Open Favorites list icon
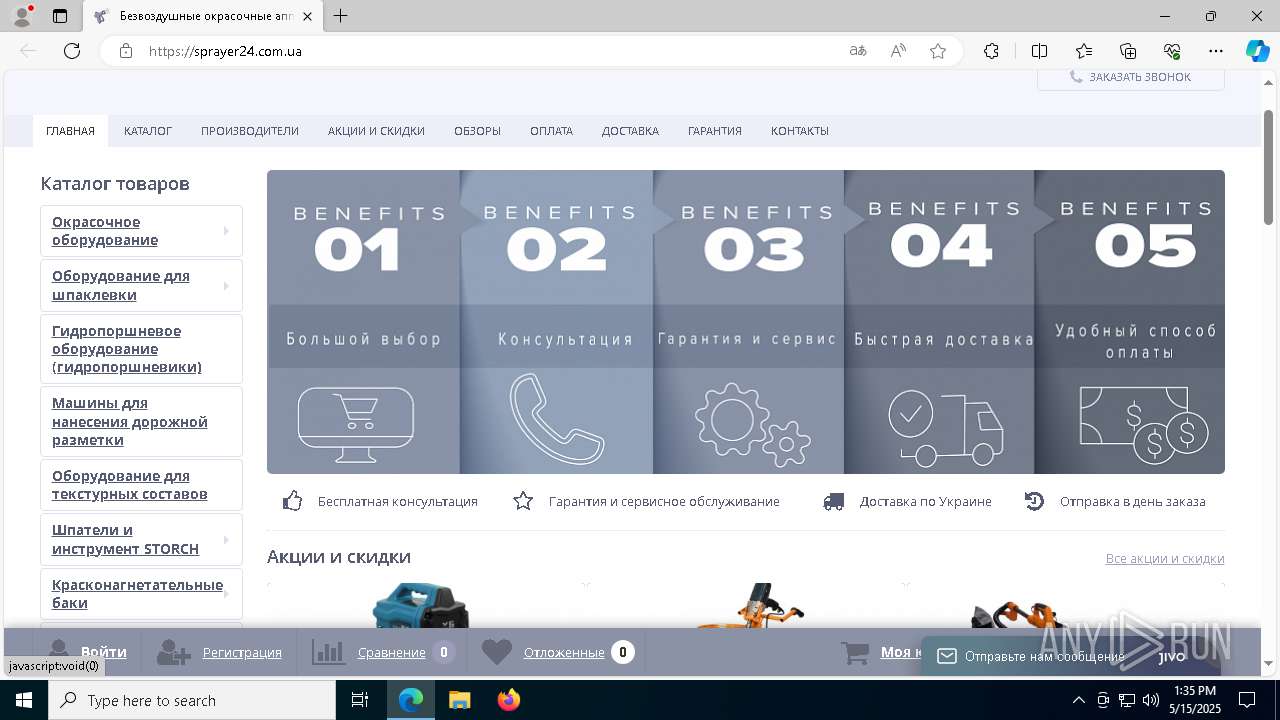This screenshot has height=720, width=1280. tap(1084, 51)
